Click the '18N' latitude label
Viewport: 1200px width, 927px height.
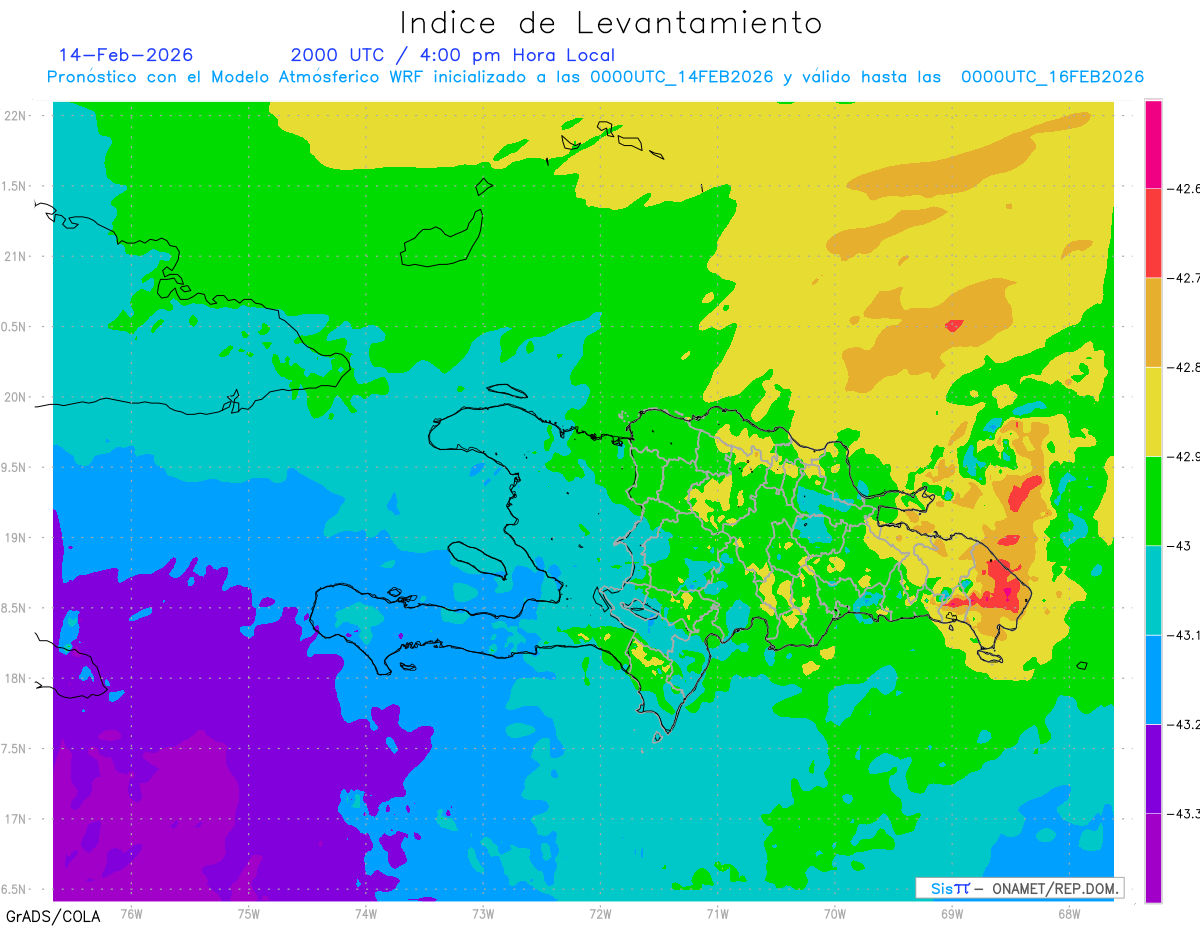15,678
